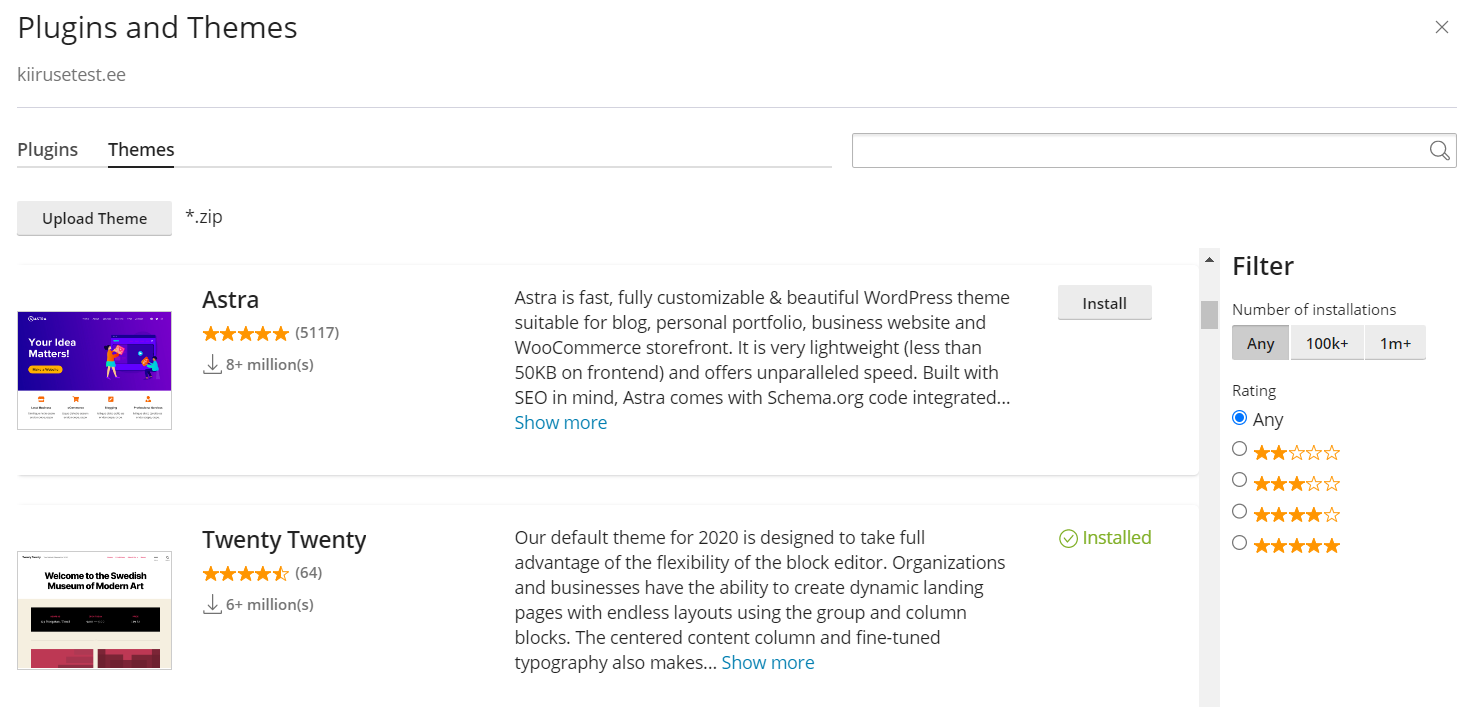Click the search magnifier icon

[x=1439, y=150]
